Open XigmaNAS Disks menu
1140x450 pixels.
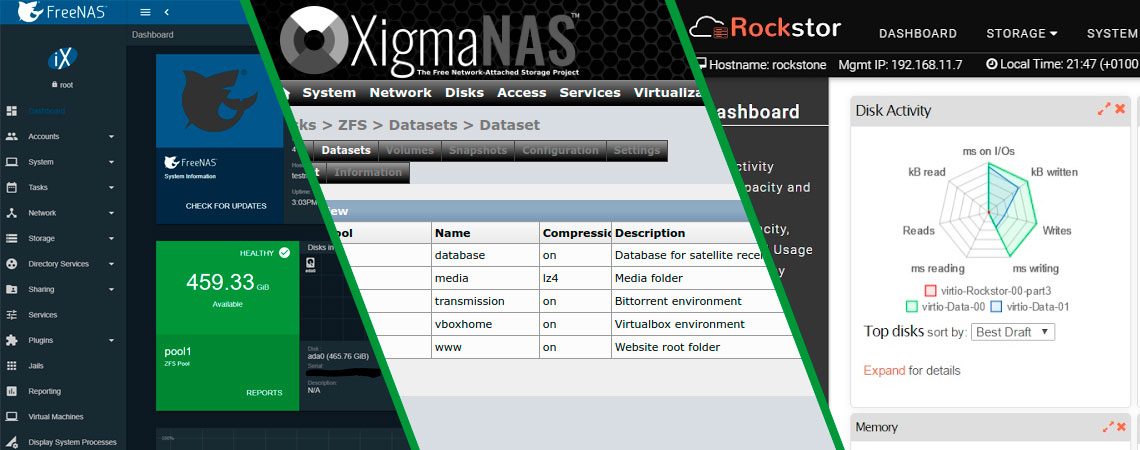[x=465, y=93]
